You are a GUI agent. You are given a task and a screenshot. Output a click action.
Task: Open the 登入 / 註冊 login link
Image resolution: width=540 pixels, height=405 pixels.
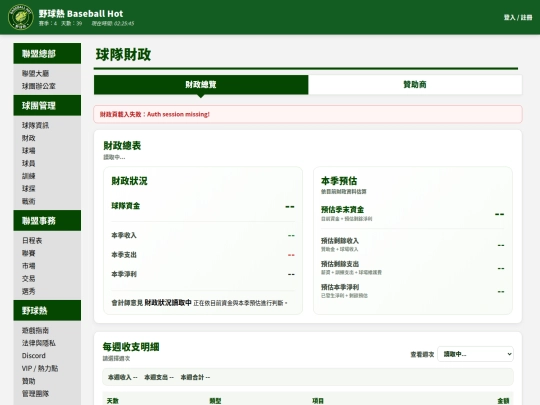(518, 17)
